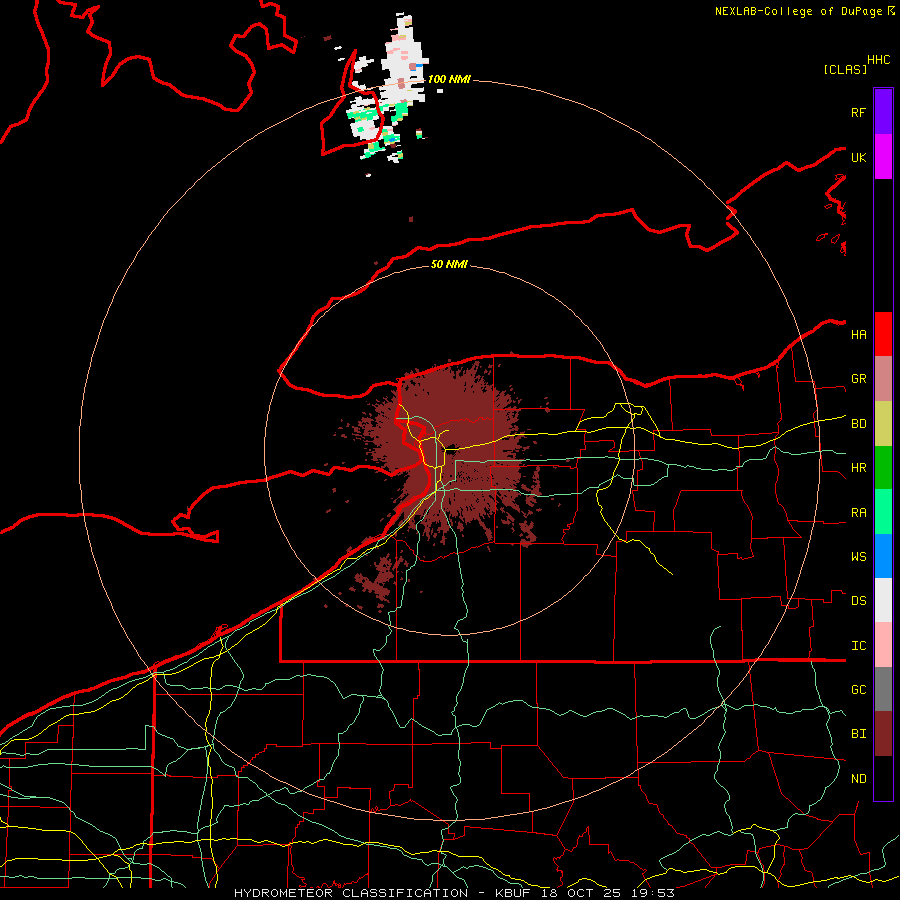This screenshot has height=900, width=900.
Task: Click the purple RF color swatch
Action: coord(883,112)
